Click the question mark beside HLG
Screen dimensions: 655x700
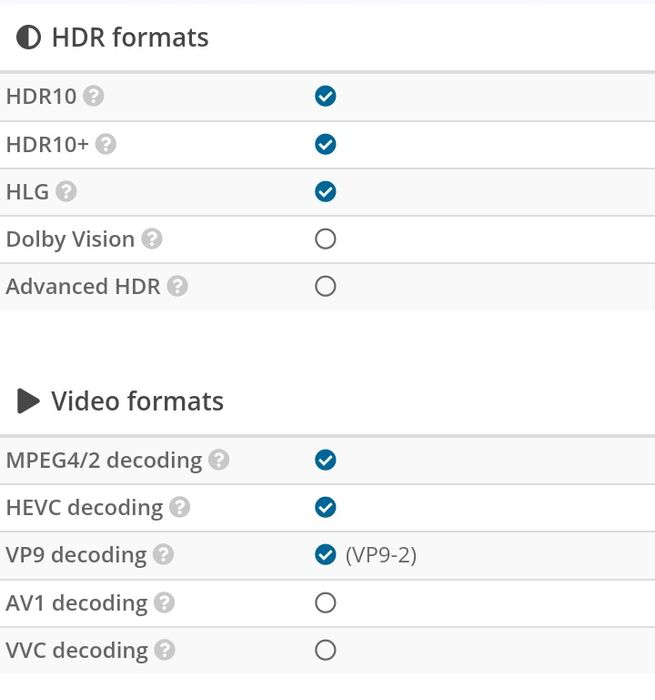[66, 191]
